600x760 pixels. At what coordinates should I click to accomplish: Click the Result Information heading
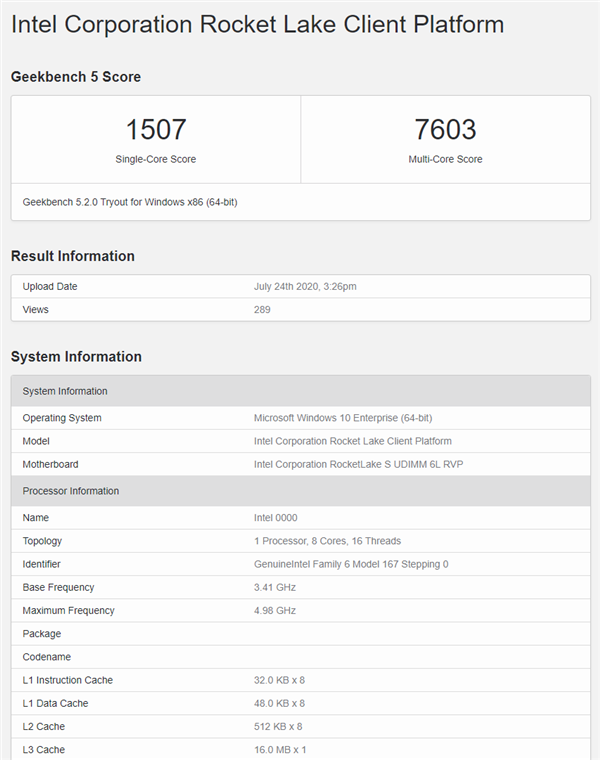[73, 256]
